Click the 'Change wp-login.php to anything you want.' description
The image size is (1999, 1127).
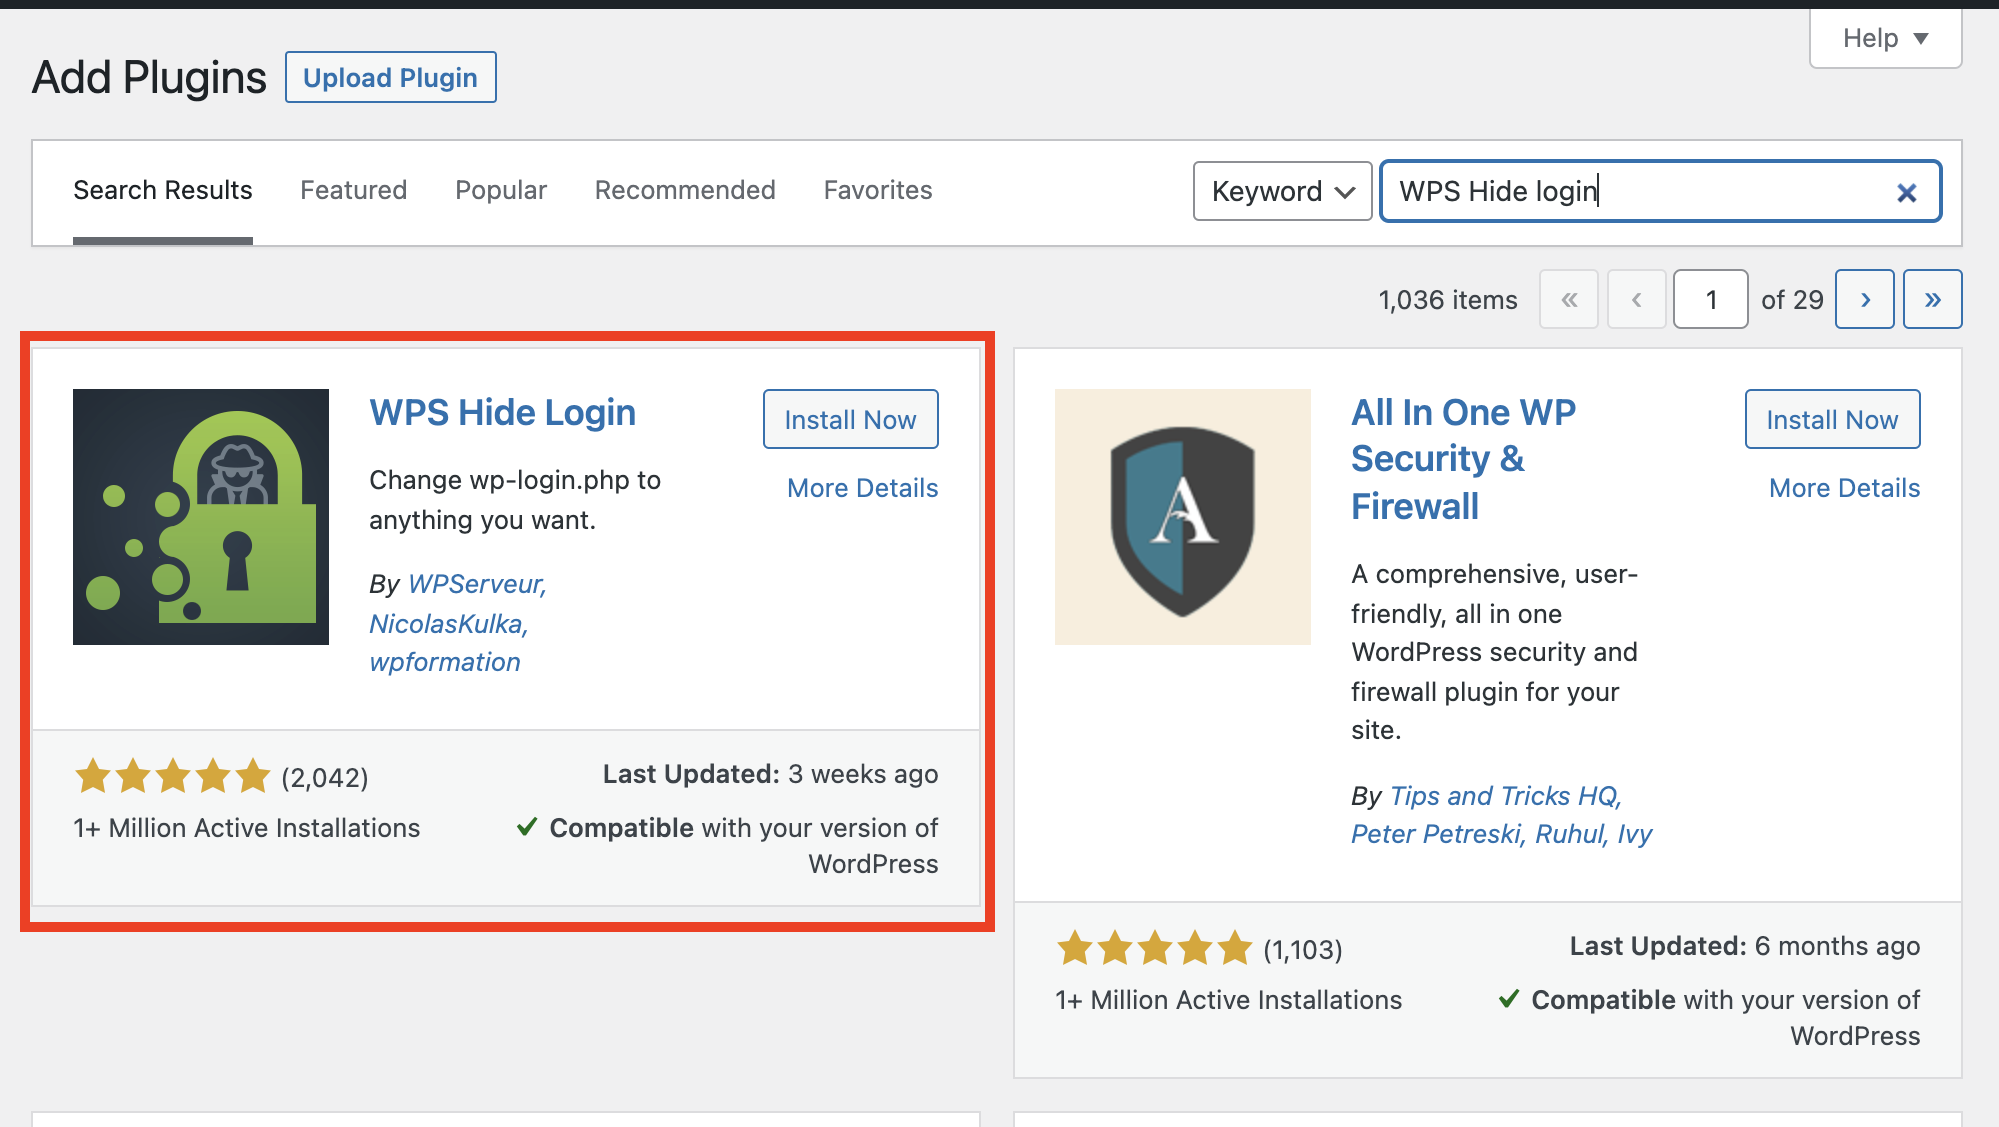[x=515, y=500]
